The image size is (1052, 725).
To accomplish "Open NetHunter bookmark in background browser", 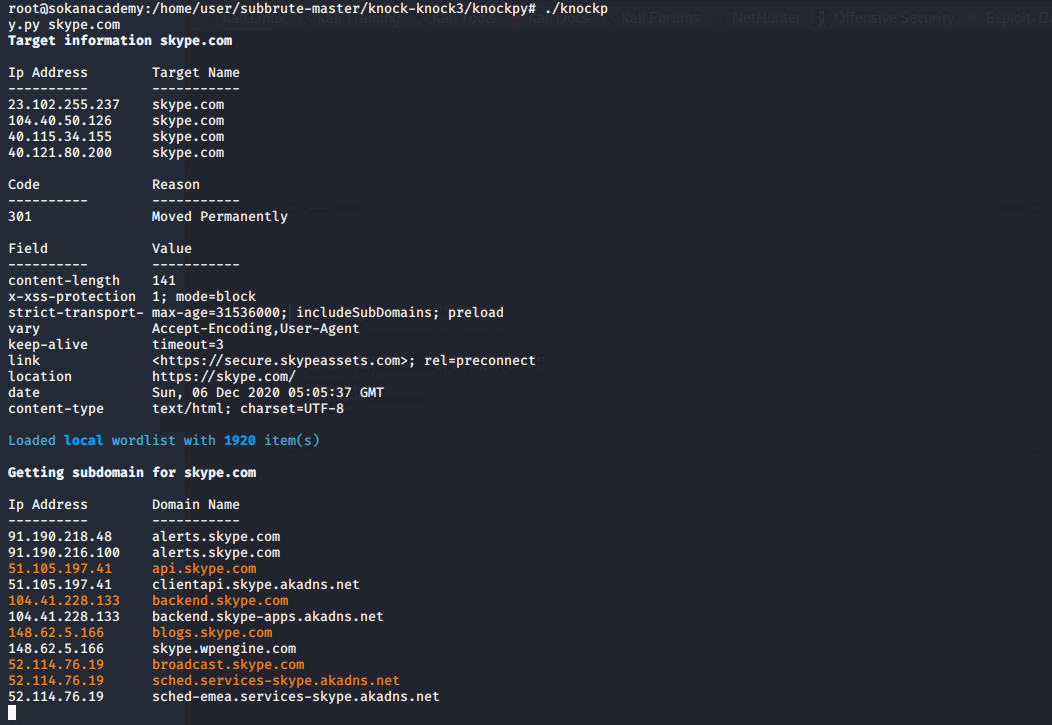I will pyautogui.click(x=766, y=18).
